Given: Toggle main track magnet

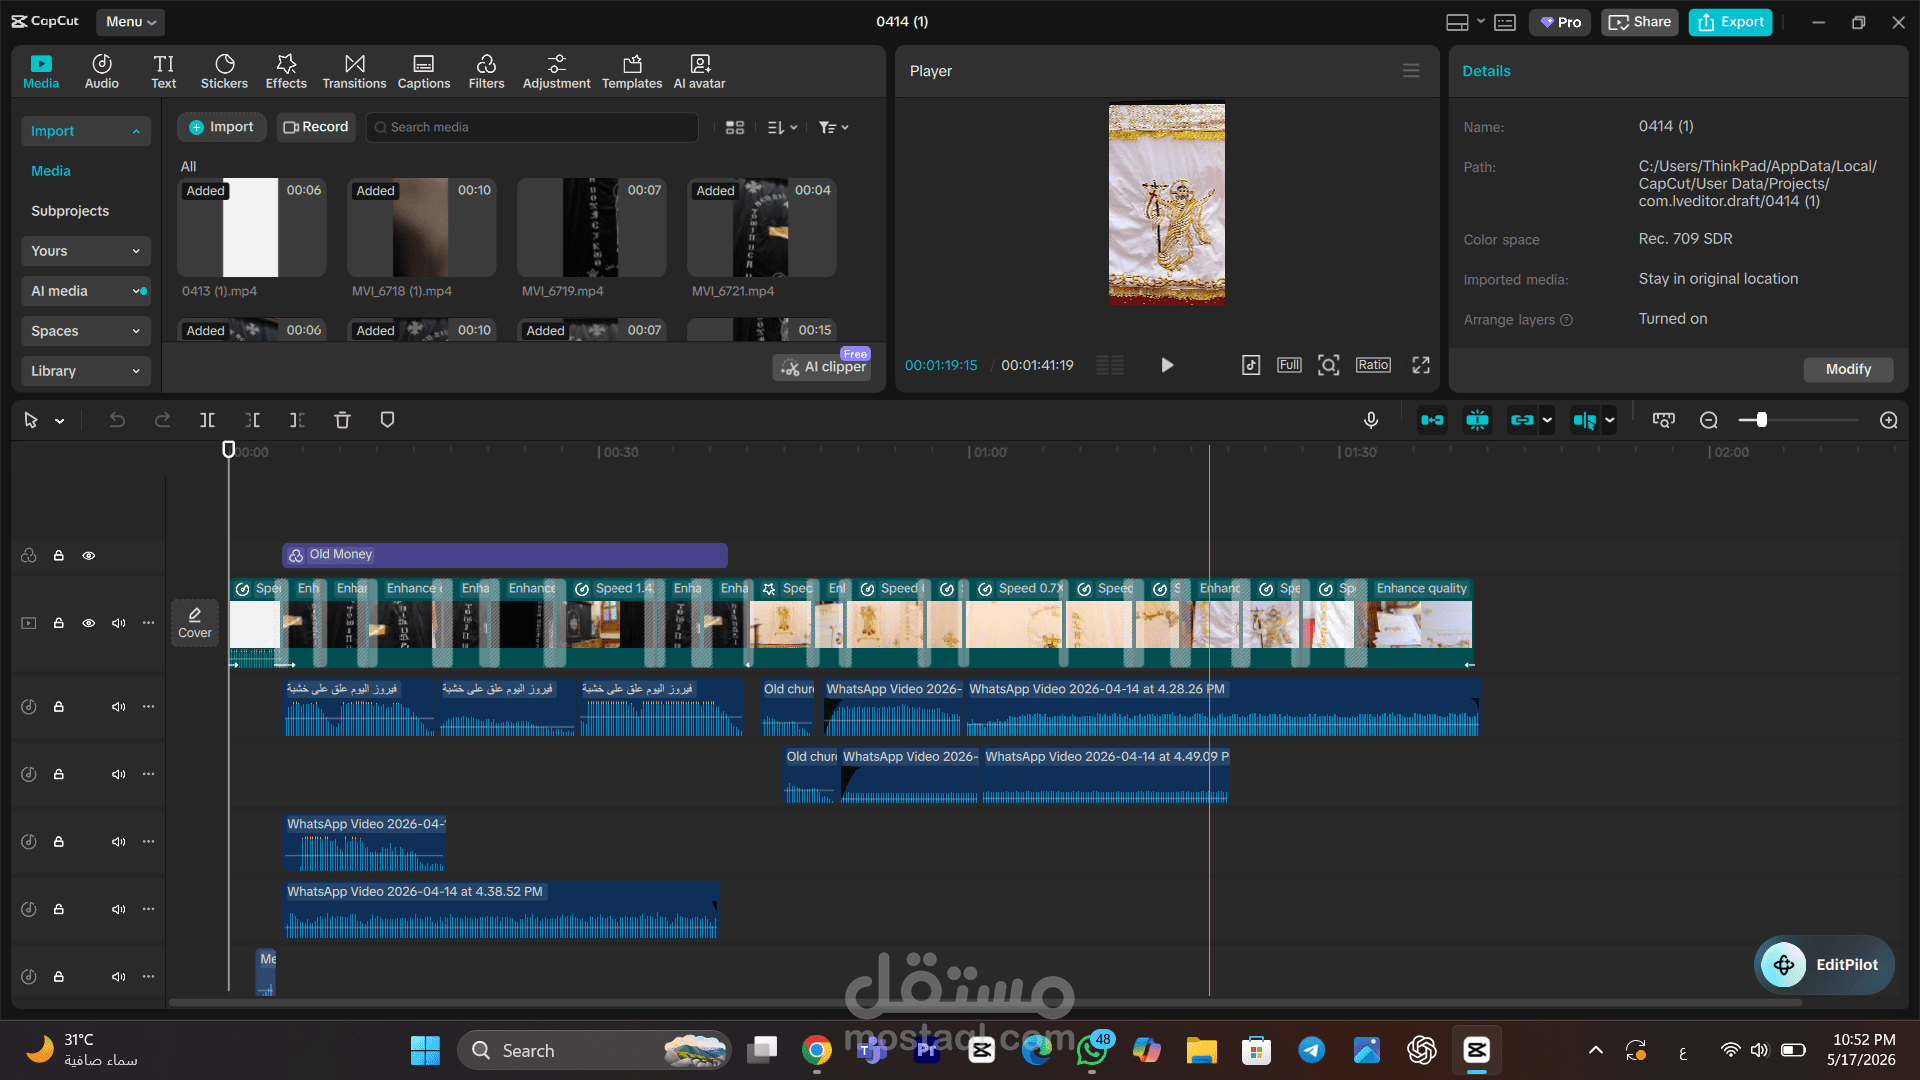Looking at the screenshot, I should point(1432,420).
